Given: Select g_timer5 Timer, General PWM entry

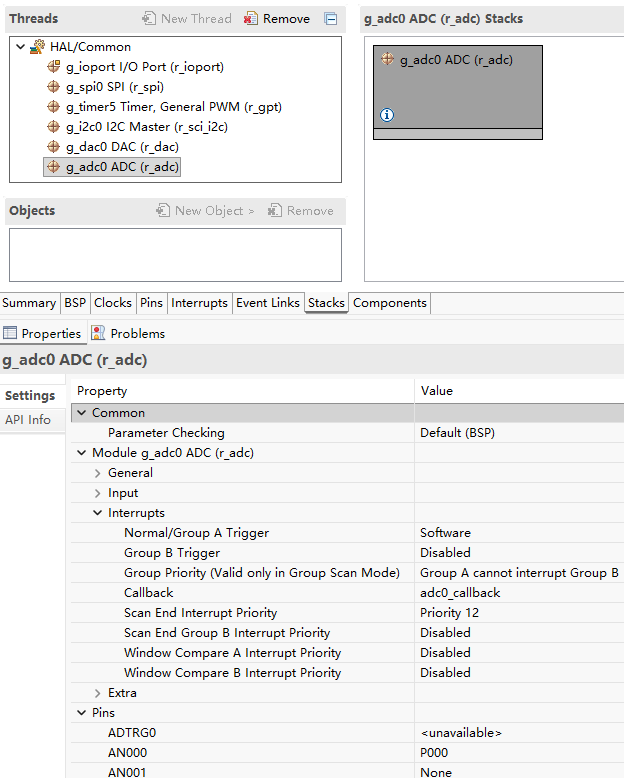Looking at the screenshot, I should 174,107.
